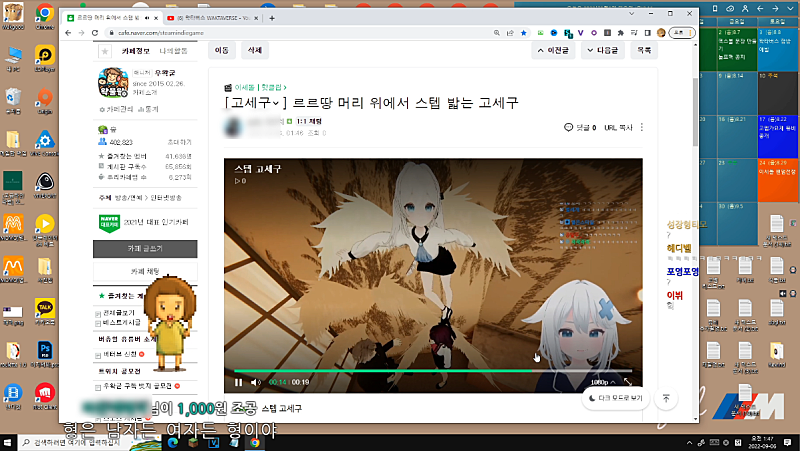Enter fullscreen with the player expand icon
This screenshot has height=451, width=800.
(628, 382)
